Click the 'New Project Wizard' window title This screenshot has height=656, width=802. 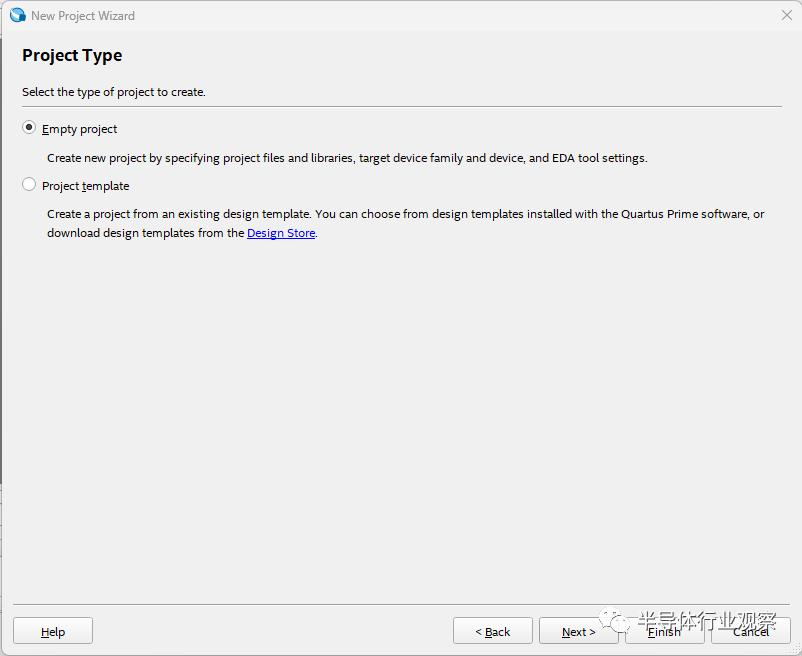click(x=83, y=16)
